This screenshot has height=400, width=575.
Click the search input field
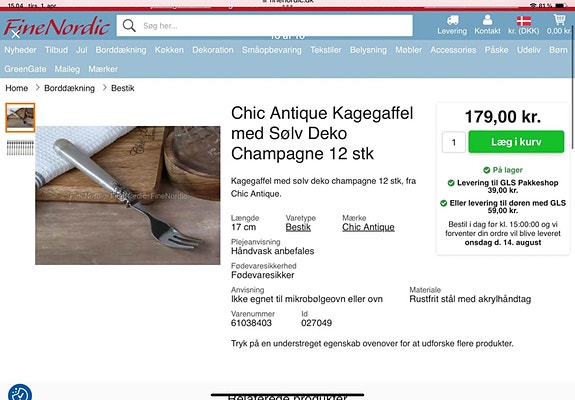(x=264, y=26)
